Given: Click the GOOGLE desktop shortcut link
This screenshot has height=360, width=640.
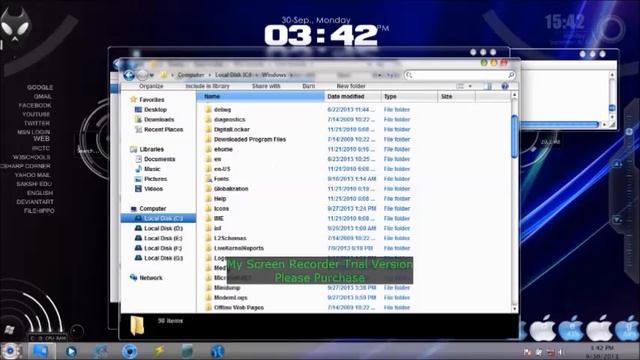Looking at the screenshot, I should pos(40,87).
